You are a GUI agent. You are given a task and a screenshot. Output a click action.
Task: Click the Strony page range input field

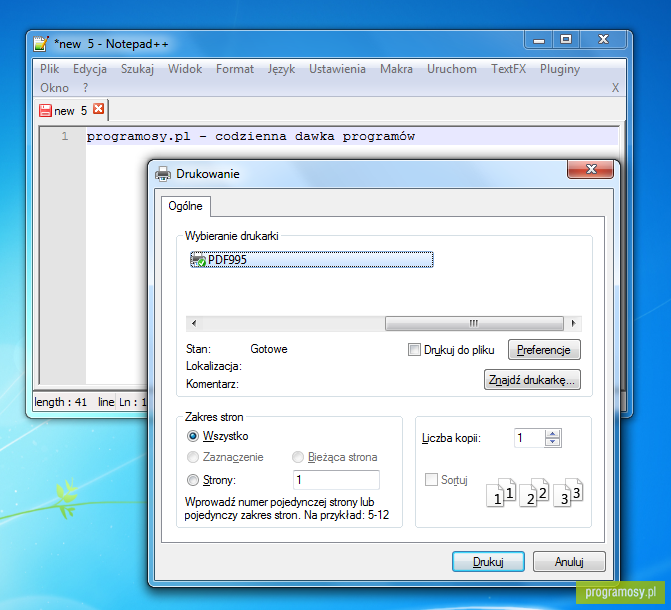336,480
